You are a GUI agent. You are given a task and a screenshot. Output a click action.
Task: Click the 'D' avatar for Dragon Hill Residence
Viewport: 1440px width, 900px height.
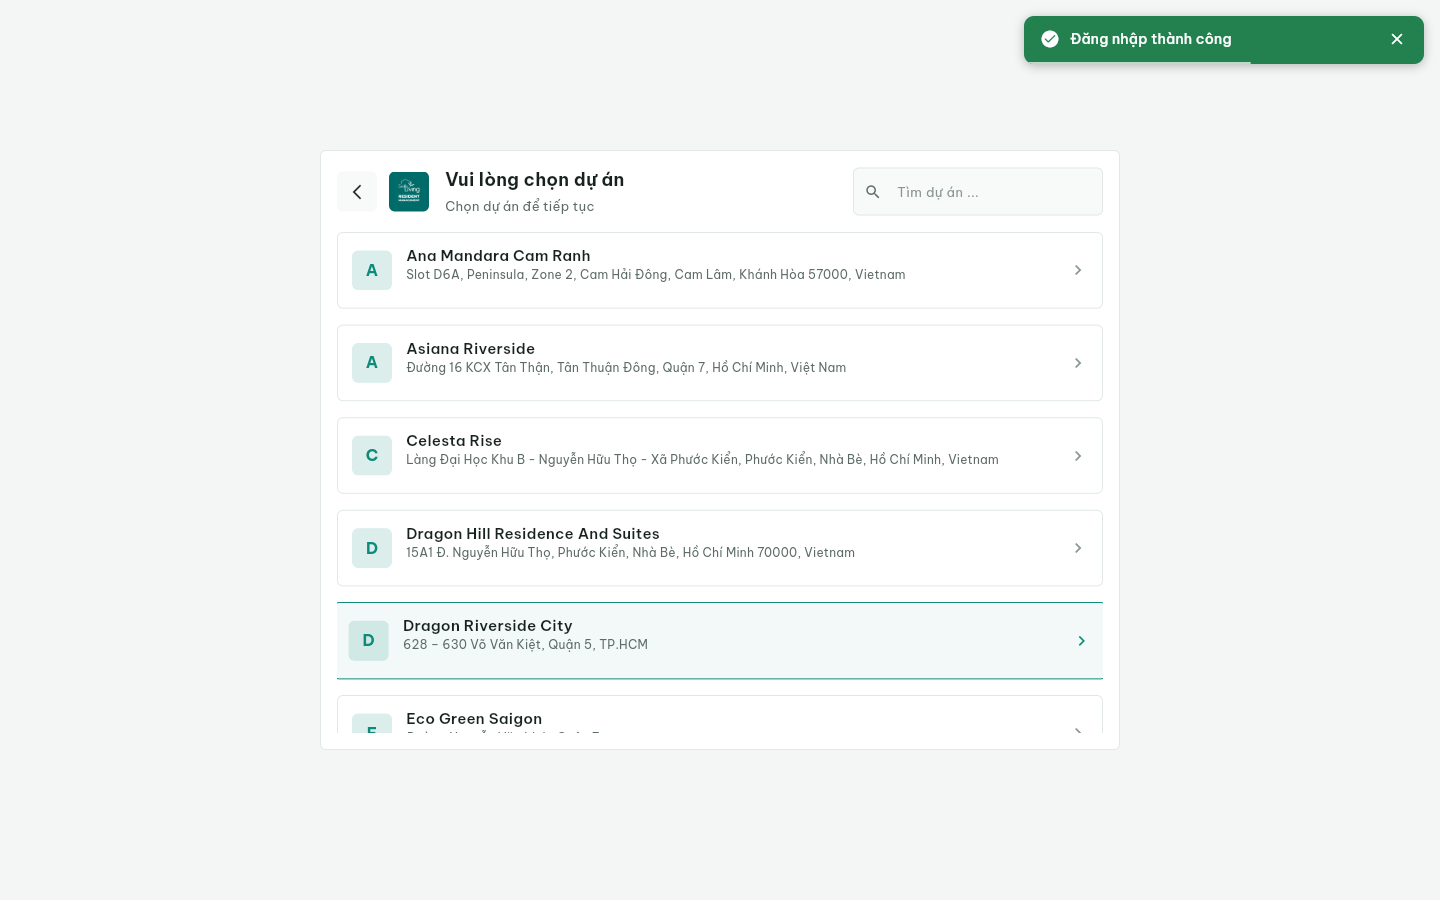[372, 548]
